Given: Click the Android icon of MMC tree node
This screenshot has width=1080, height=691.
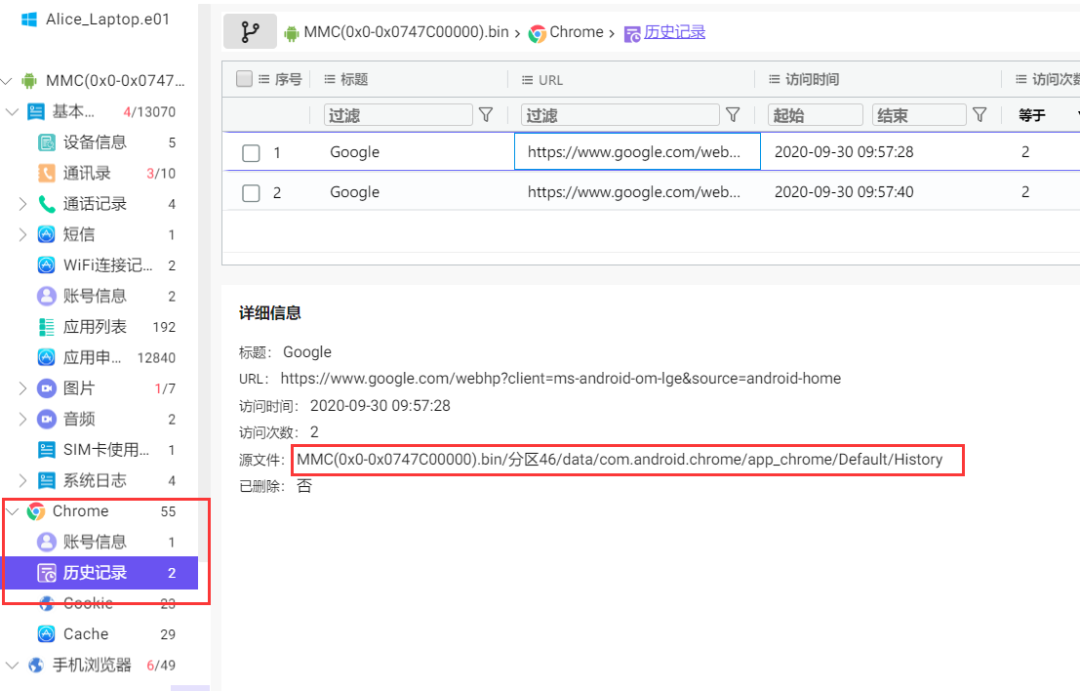Looking at the screenshot, I should (29, 81).
